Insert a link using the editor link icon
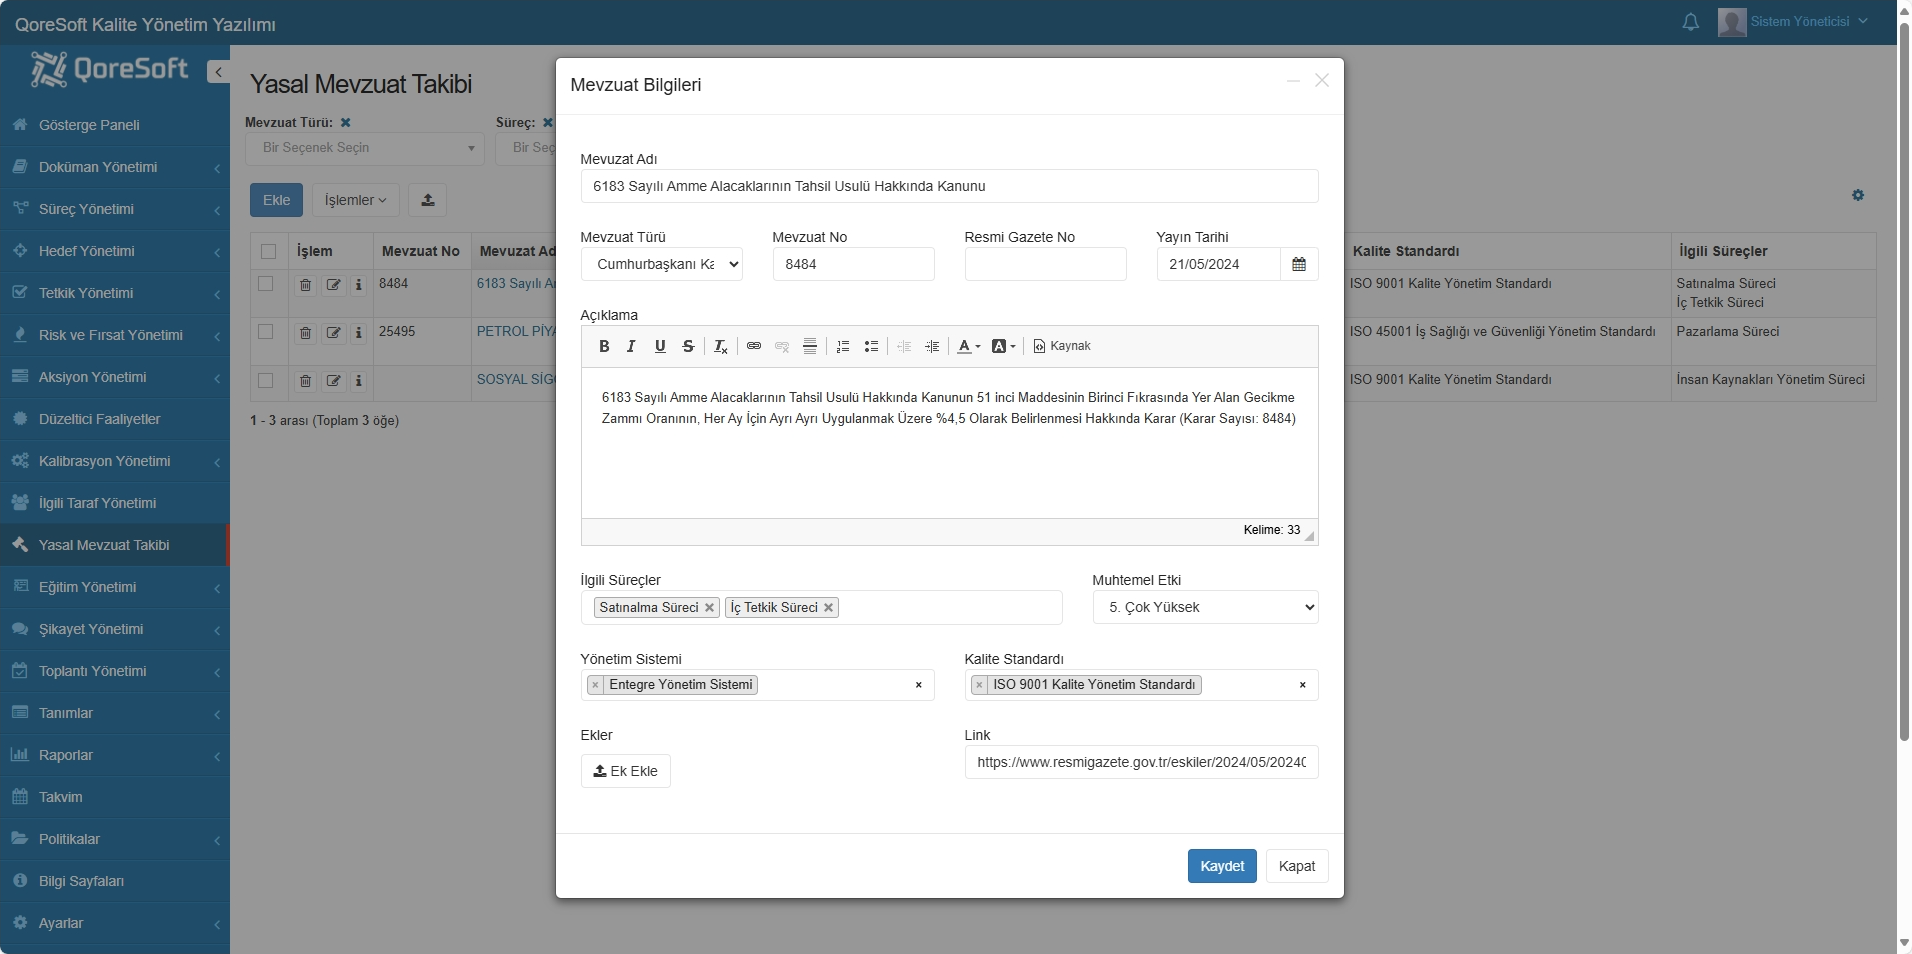This screenshot has height=954, width=1912. (x=754, y=346)
